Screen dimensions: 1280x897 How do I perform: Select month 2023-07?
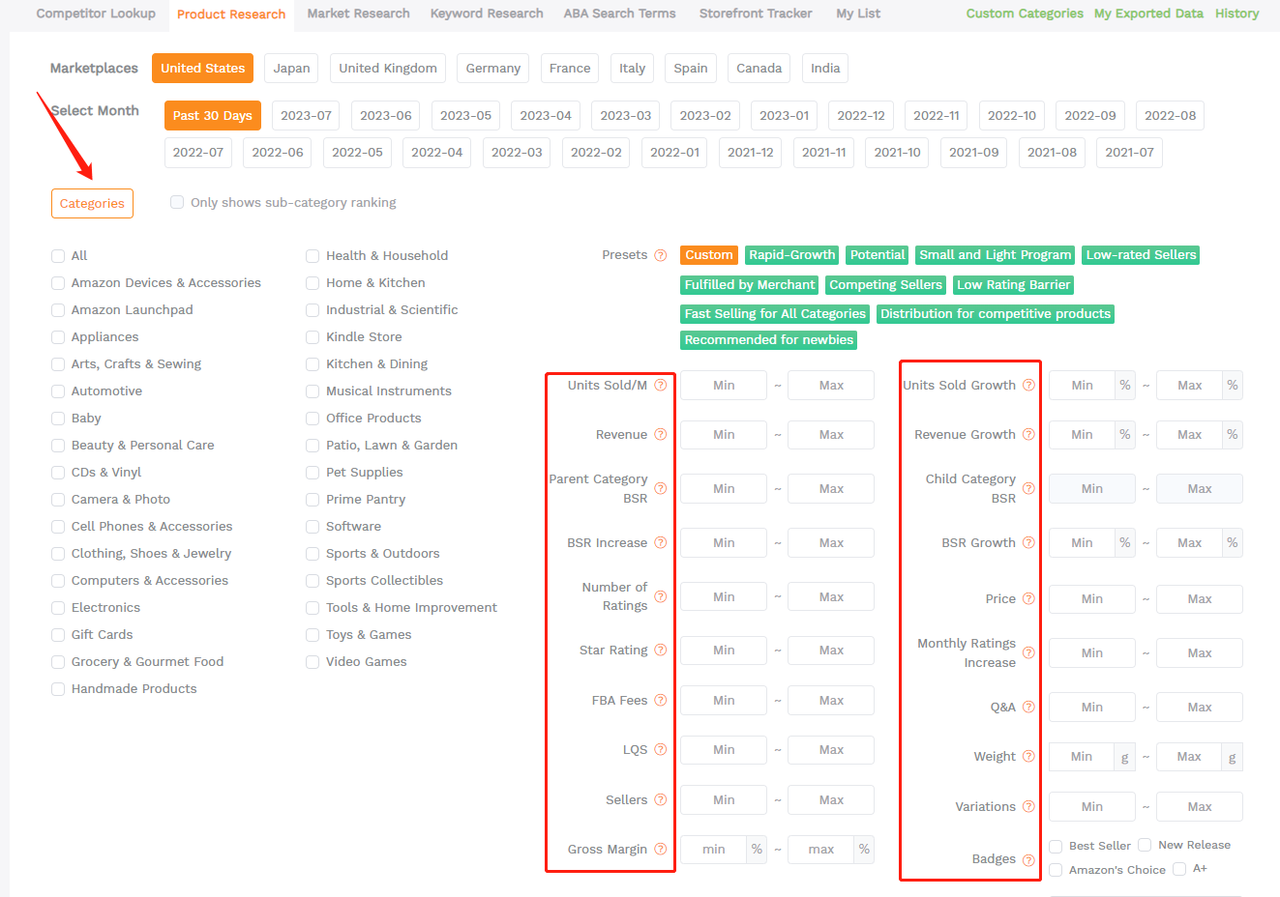point(306,115)
